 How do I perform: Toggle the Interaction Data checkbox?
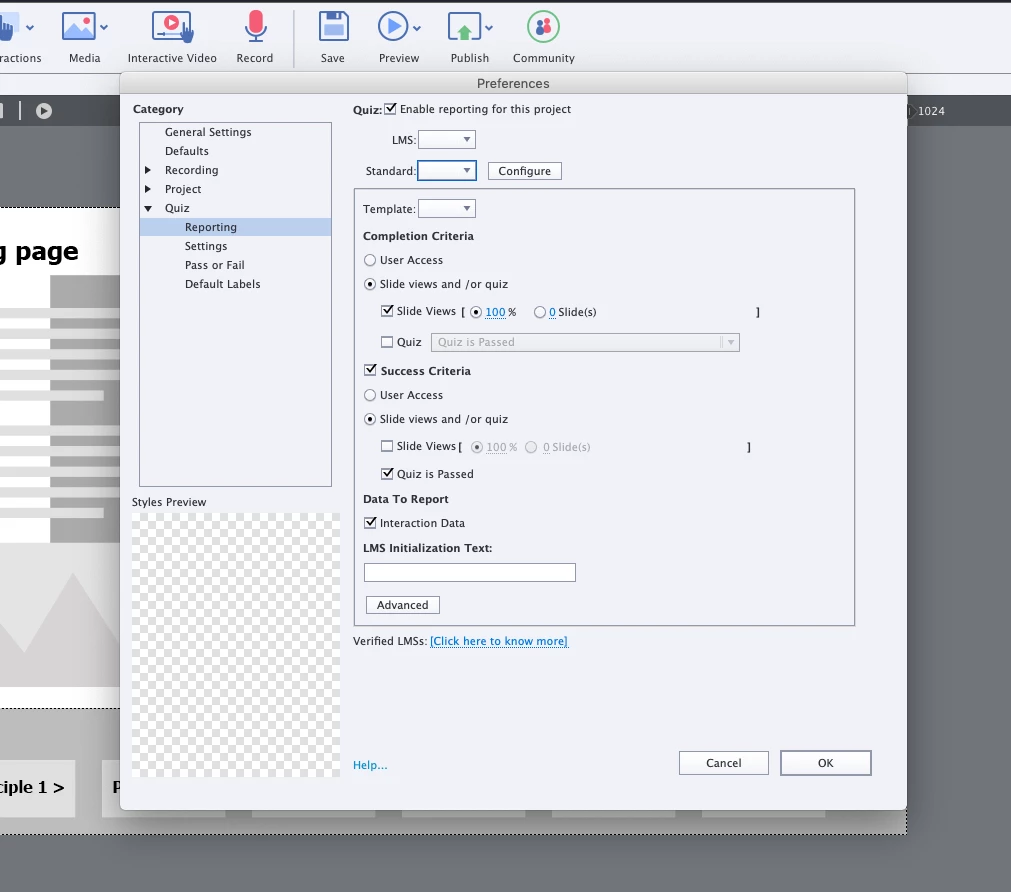point(370,523)
